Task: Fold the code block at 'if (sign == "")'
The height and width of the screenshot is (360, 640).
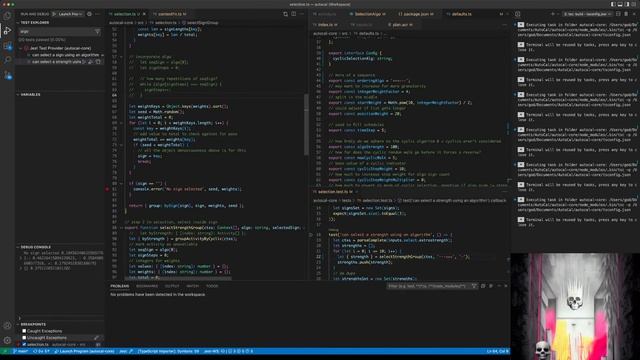Action: tap(121, 184)
